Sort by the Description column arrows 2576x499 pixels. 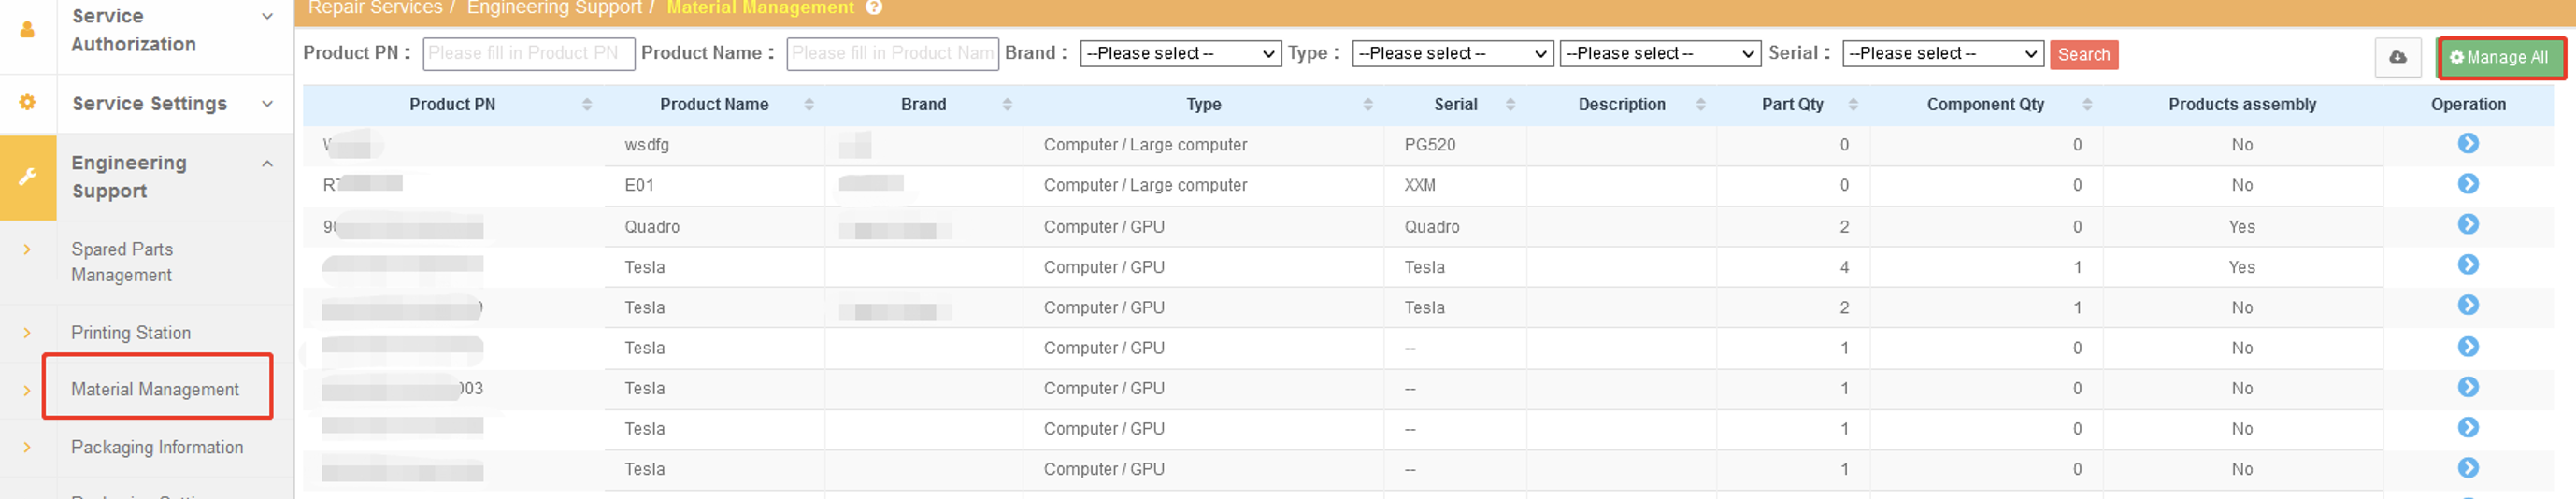click(x=1700, y=104)
